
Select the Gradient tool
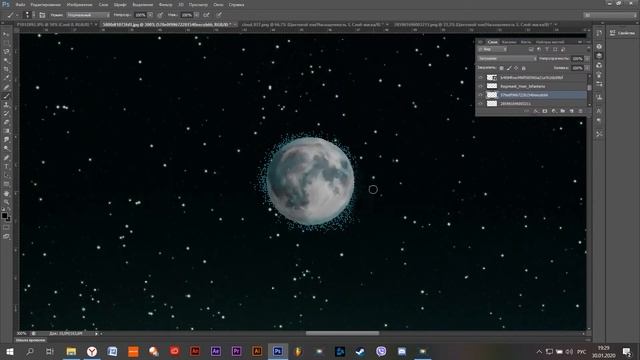6,131
